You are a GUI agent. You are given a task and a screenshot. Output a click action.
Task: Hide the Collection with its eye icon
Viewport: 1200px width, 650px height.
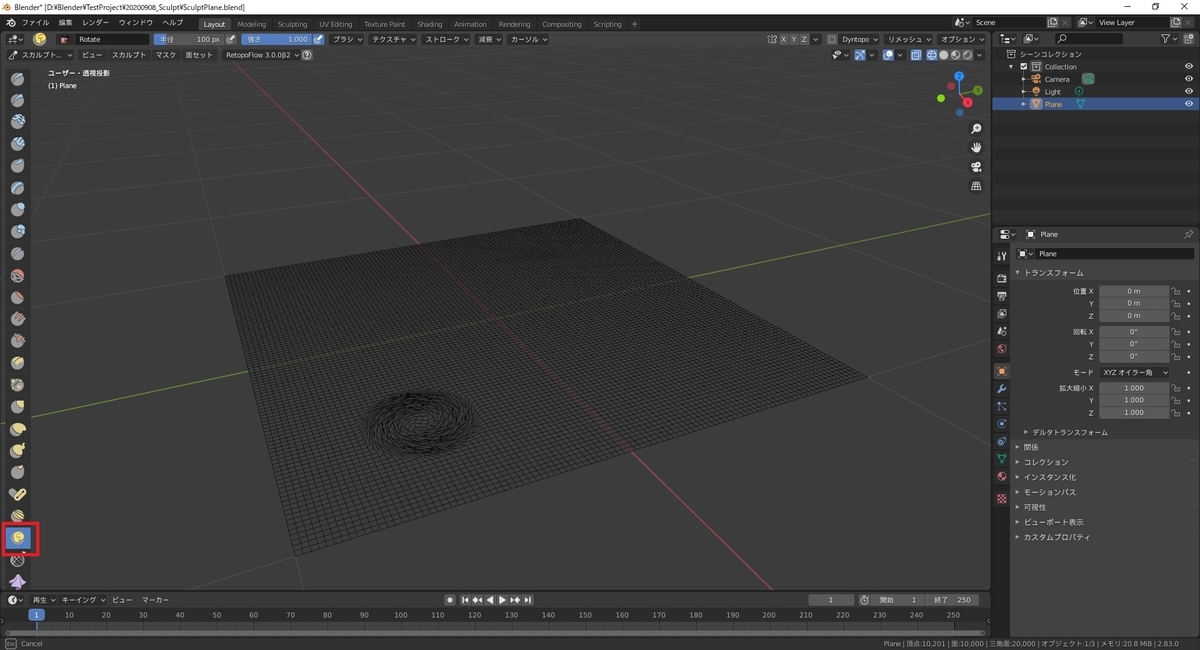[1189, 66]
